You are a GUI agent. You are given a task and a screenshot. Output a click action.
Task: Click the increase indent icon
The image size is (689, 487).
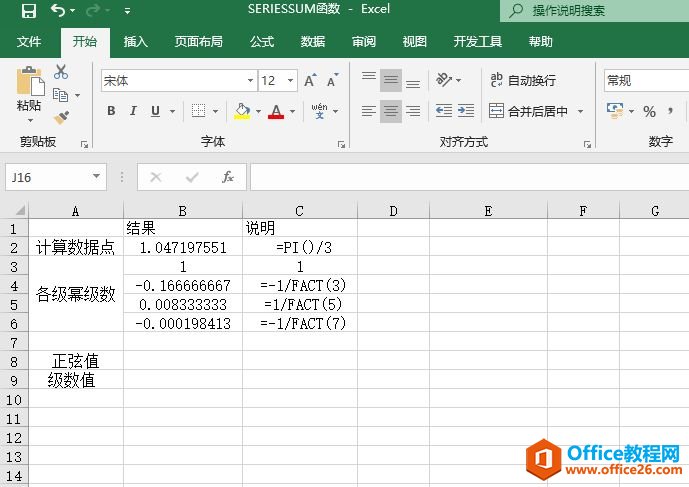[x=467, y=111]
